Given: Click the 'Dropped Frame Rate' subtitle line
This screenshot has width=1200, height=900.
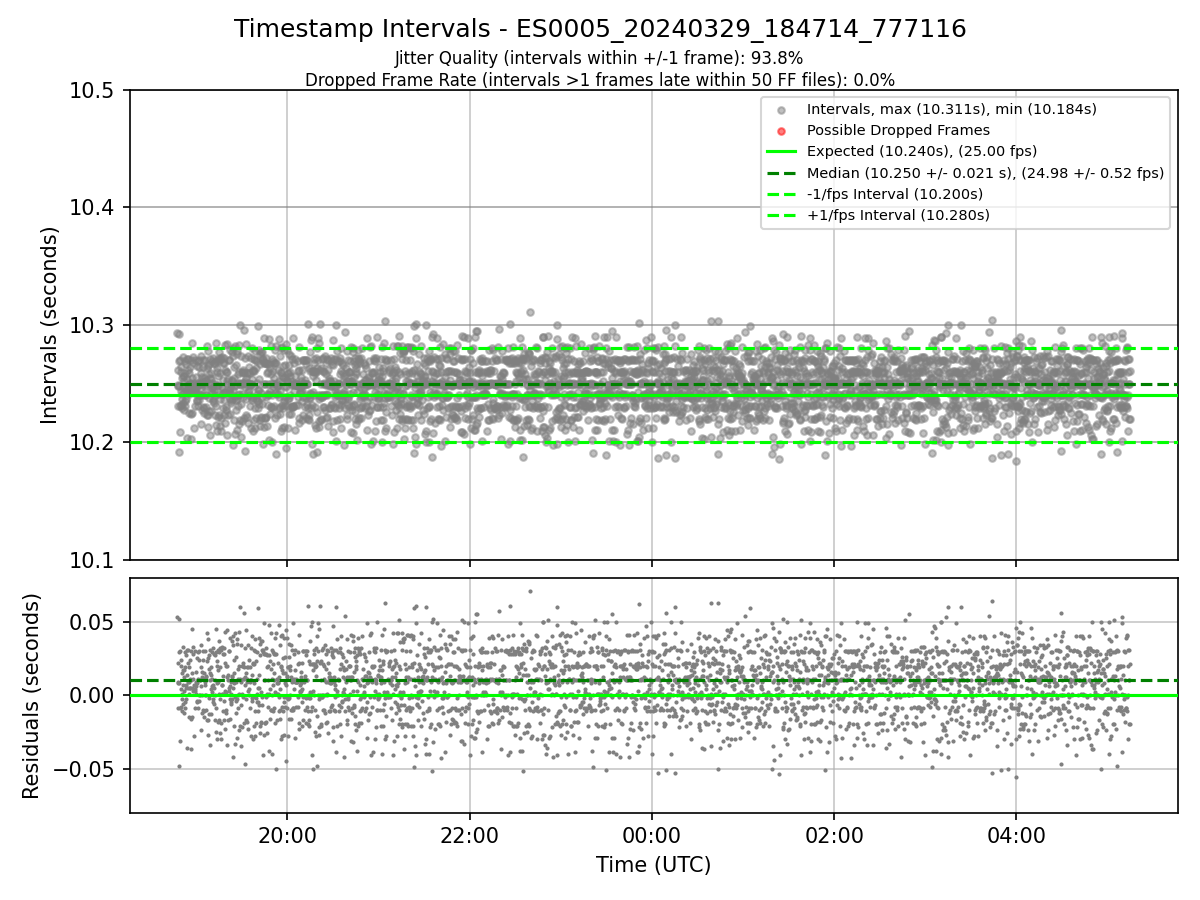Looking at the screenshot, I should (x=600, y=80).
